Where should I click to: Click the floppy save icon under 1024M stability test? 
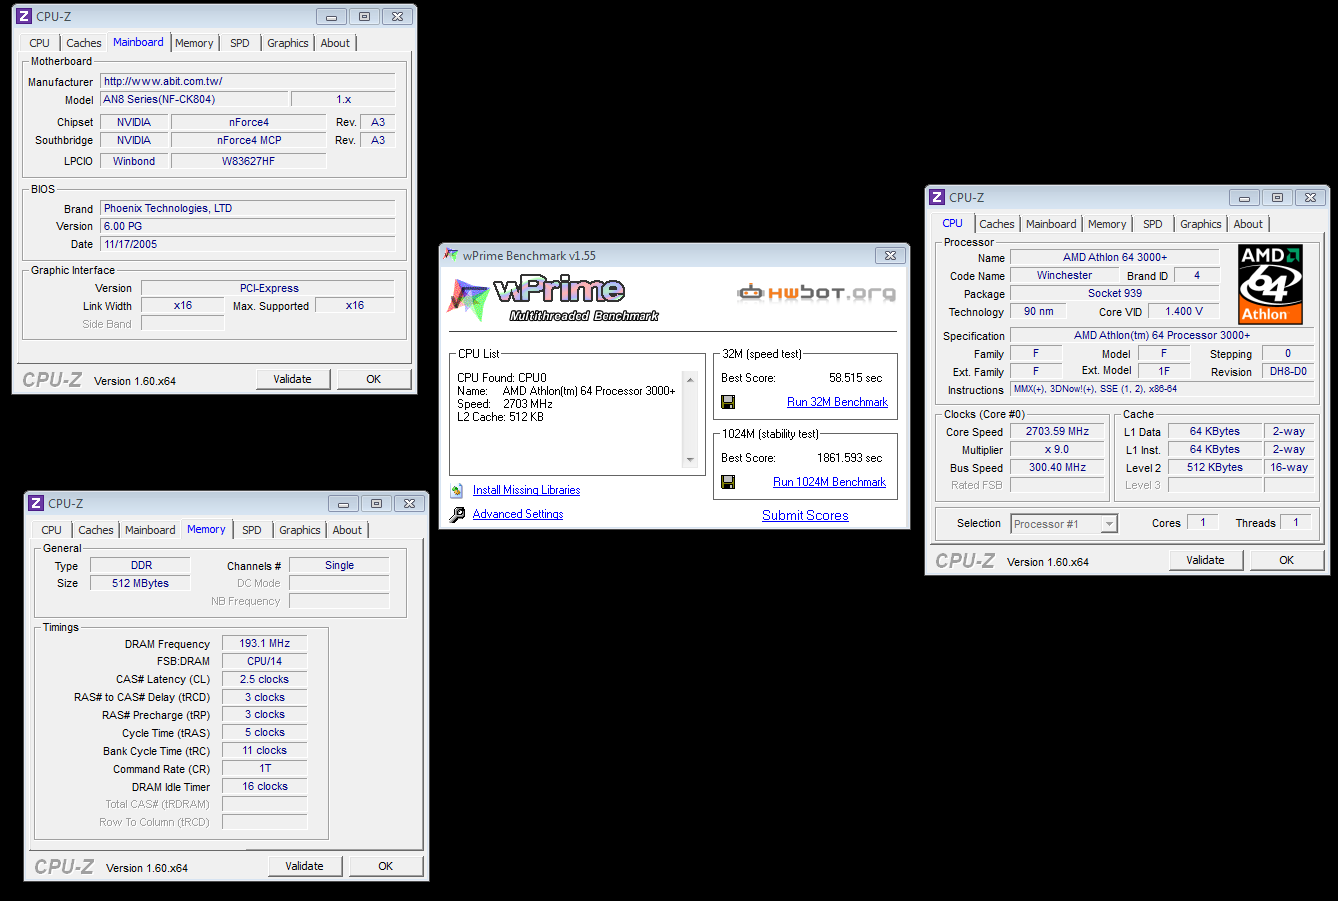click(728, 482)
